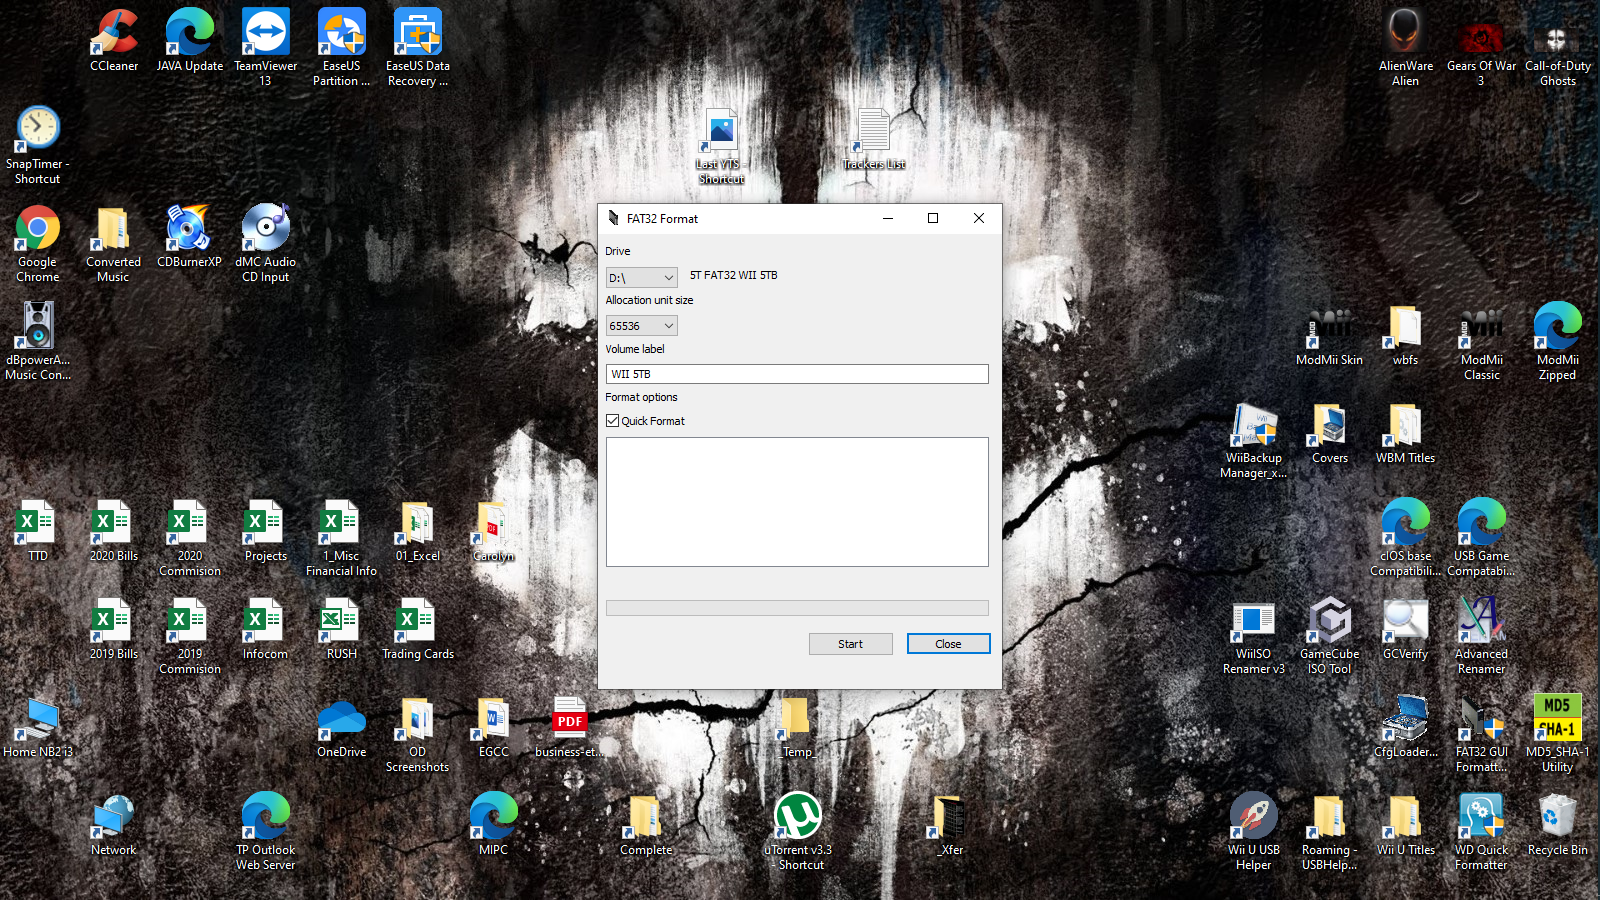1600x900 pixels.
Task: Open the USB Game Compatibility shortcut
Action: point(1482,522)
